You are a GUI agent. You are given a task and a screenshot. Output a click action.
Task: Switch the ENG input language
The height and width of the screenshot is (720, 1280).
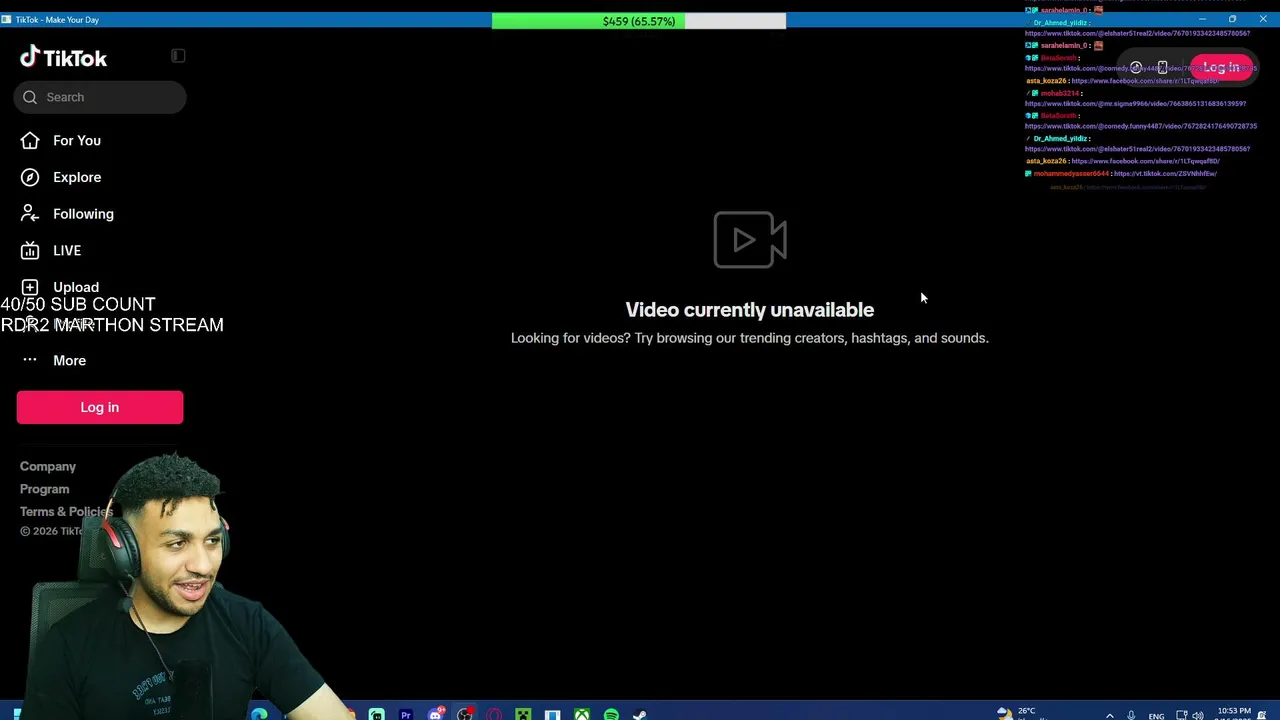pos(1156,716)
